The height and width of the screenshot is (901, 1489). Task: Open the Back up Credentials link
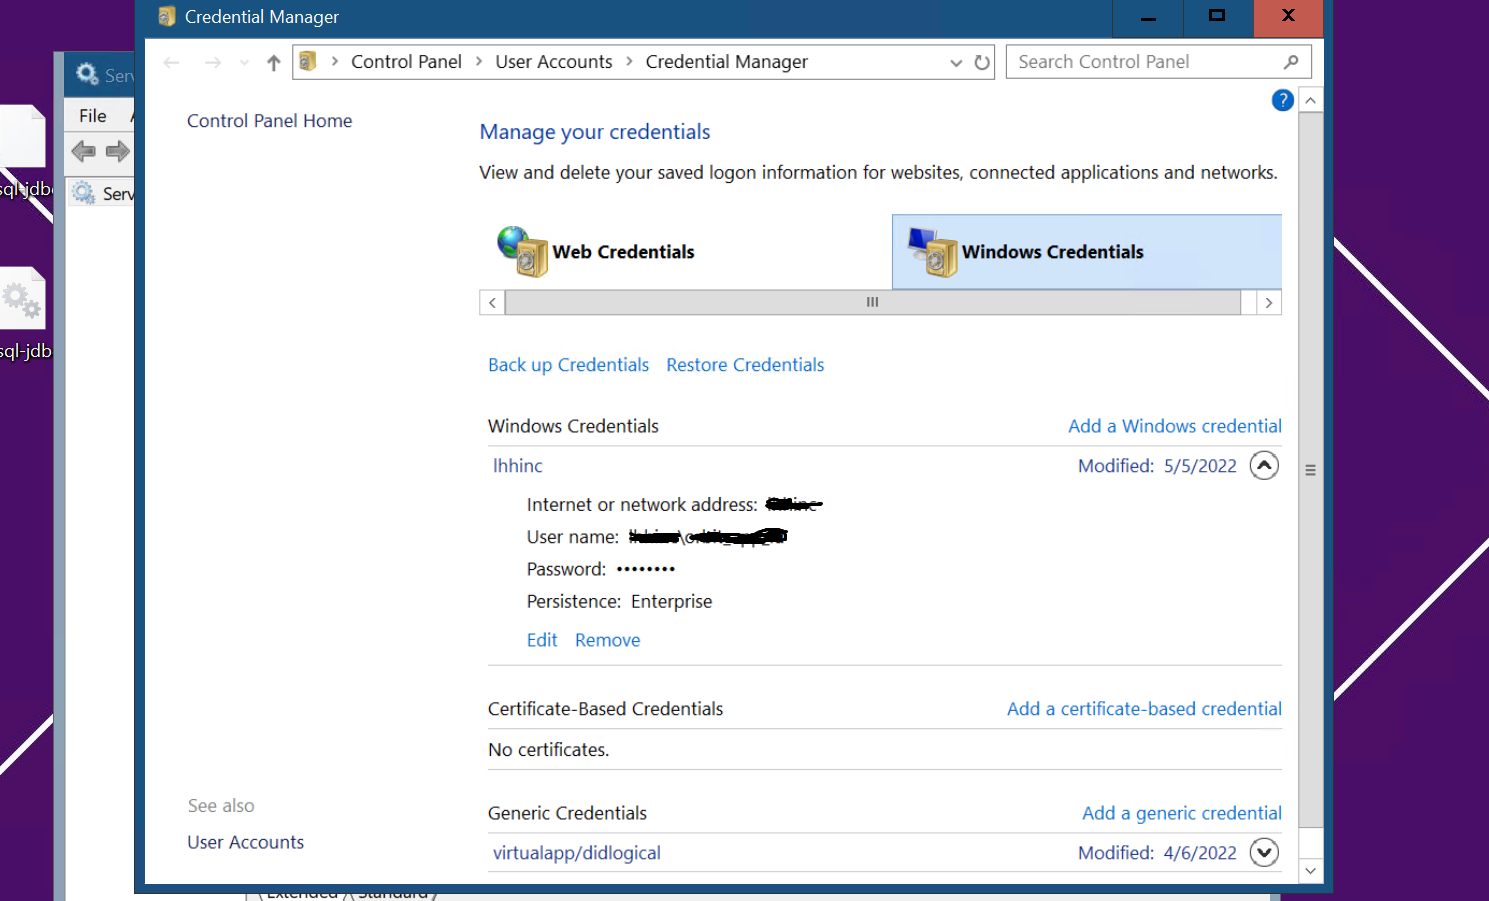pos(568,364)
